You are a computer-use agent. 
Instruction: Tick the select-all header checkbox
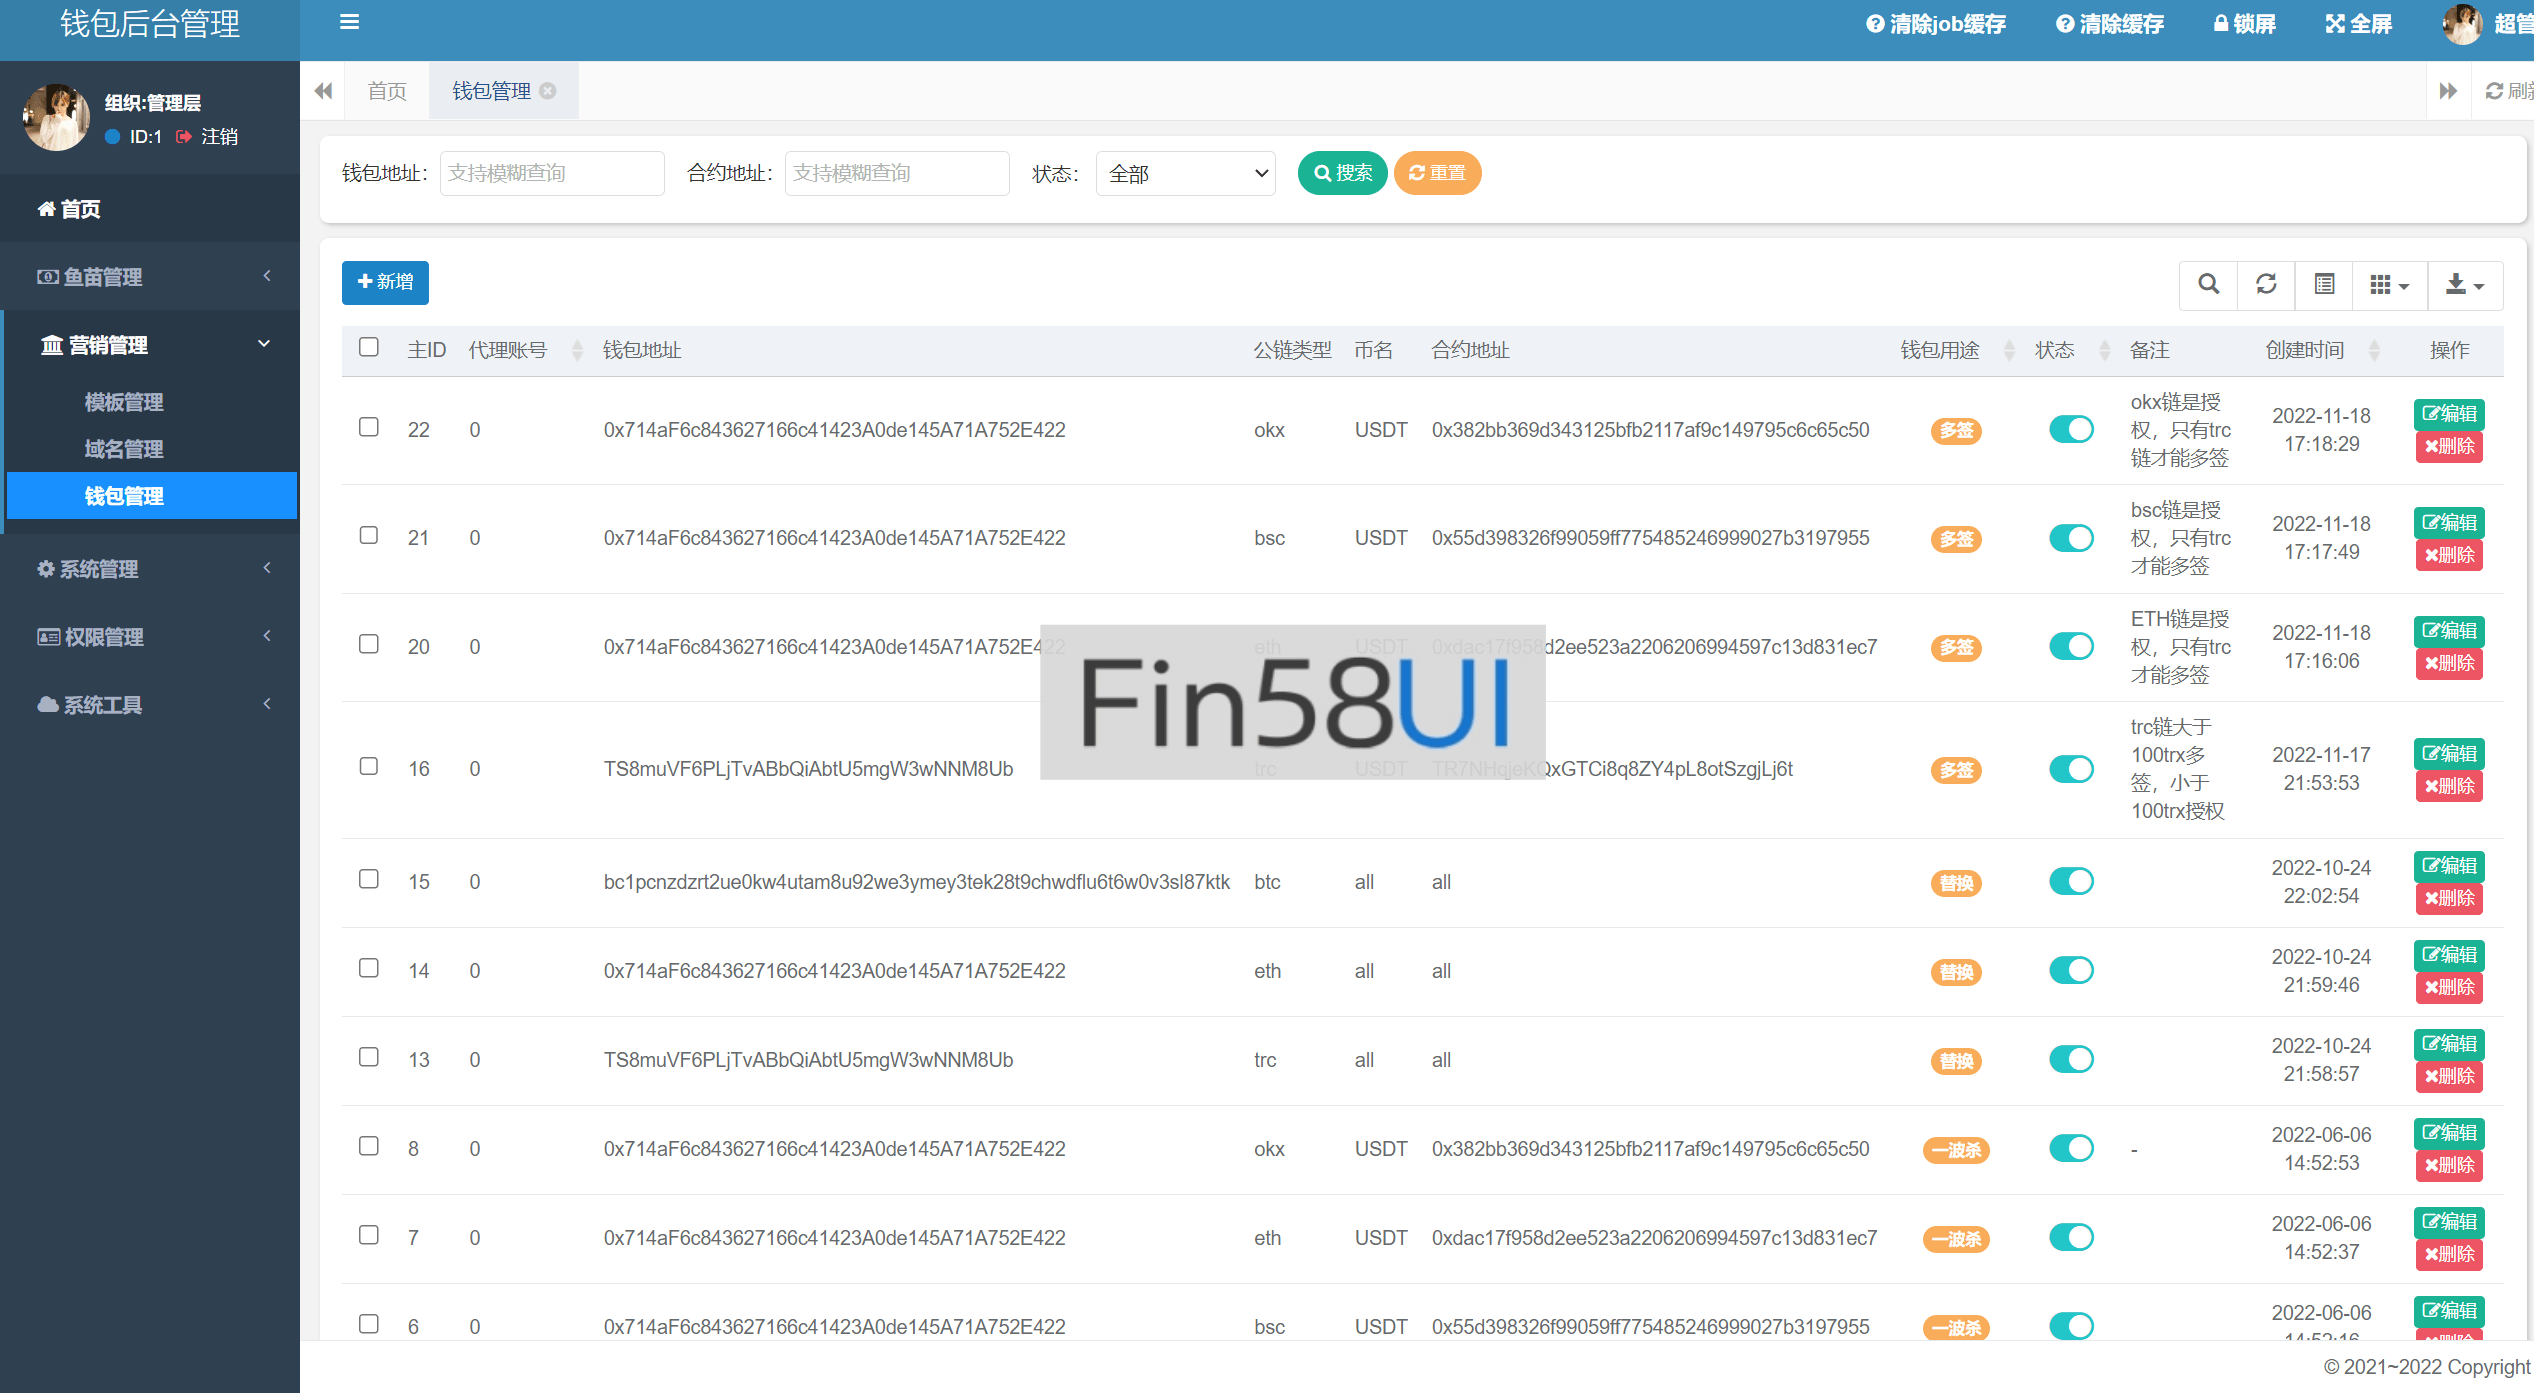coord(369,348)
